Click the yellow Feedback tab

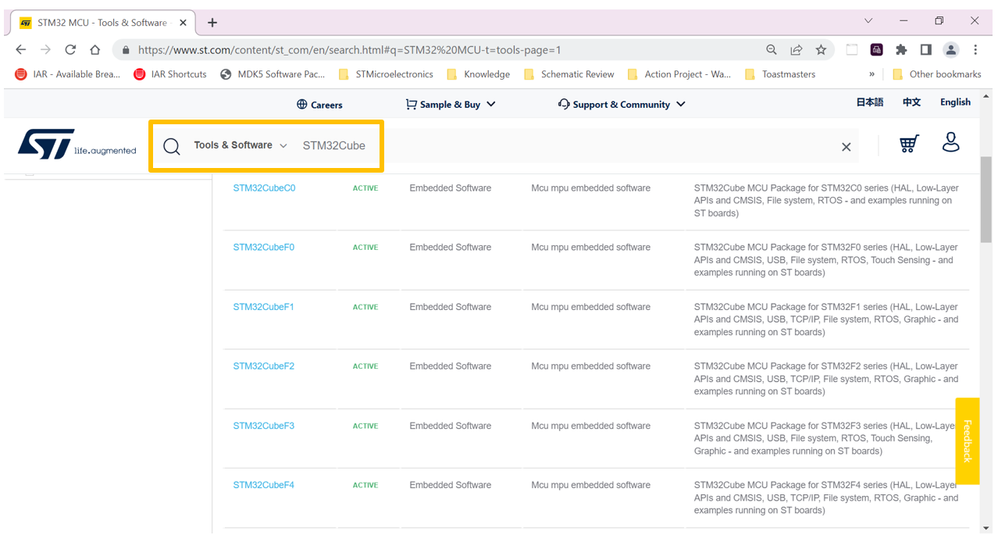pos(967,440)
